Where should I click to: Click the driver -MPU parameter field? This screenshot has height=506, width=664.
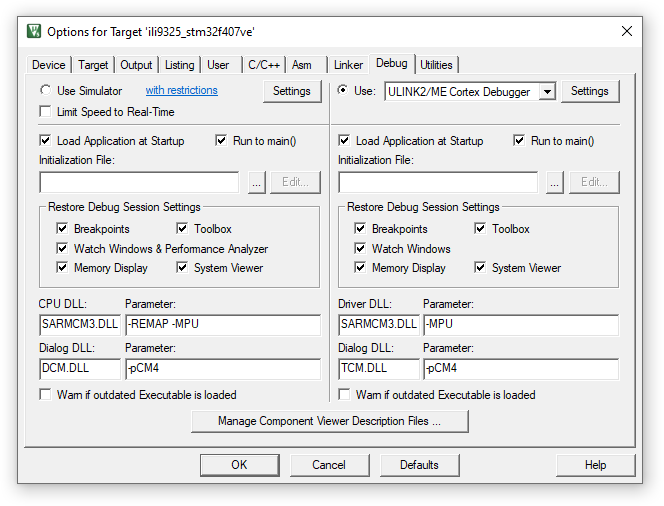click(x=521, y=324)
